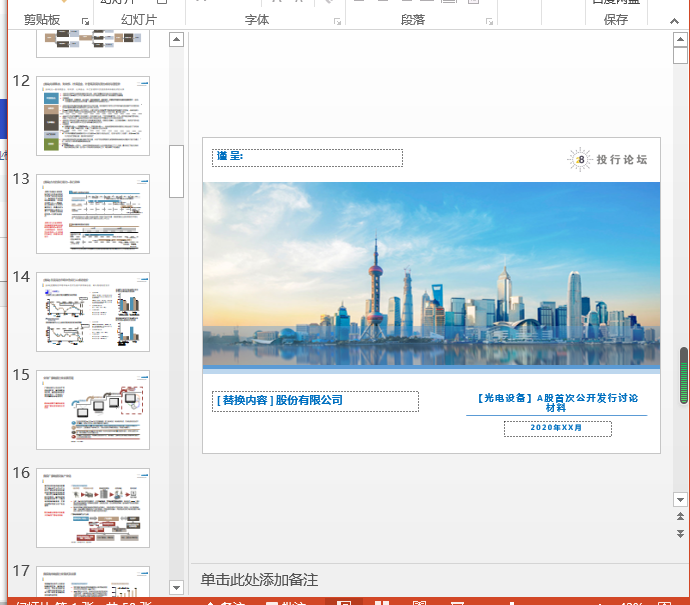Go to previous slide with double-up arrow
Image resolution: width=690 pixels, height=605 pixels.
tap(681, 515)
